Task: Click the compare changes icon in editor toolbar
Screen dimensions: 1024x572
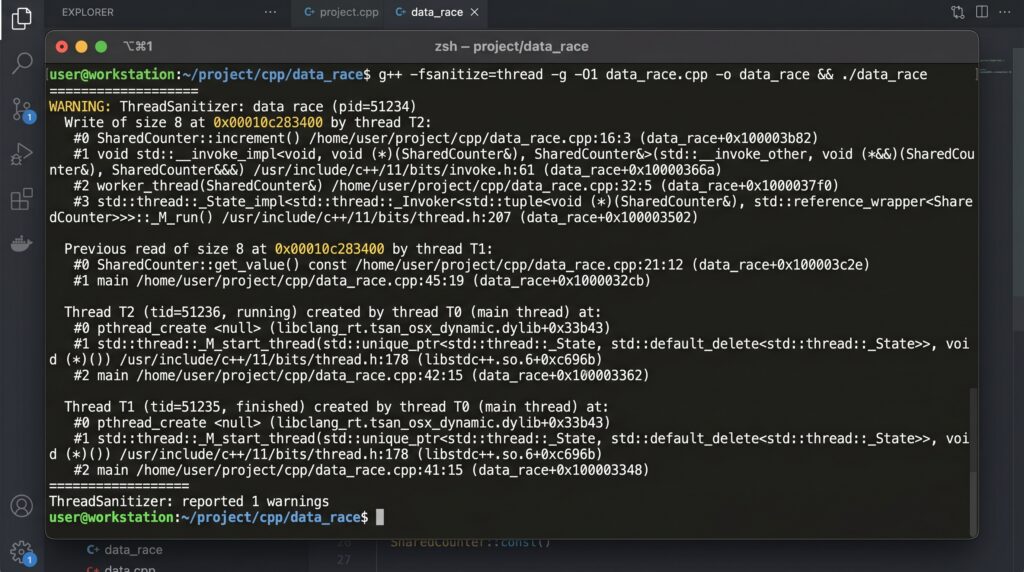Action: pyautogui.click(x=957, y=12)
